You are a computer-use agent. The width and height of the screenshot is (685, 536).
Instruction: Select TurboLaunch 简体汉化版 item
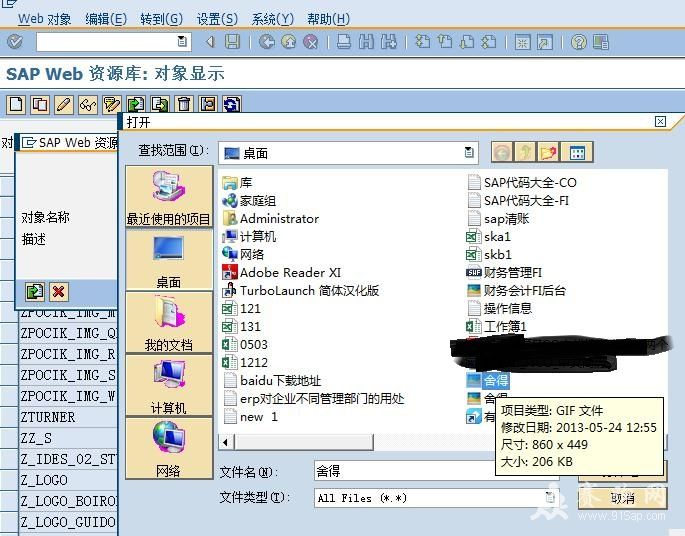coord(301,290)
